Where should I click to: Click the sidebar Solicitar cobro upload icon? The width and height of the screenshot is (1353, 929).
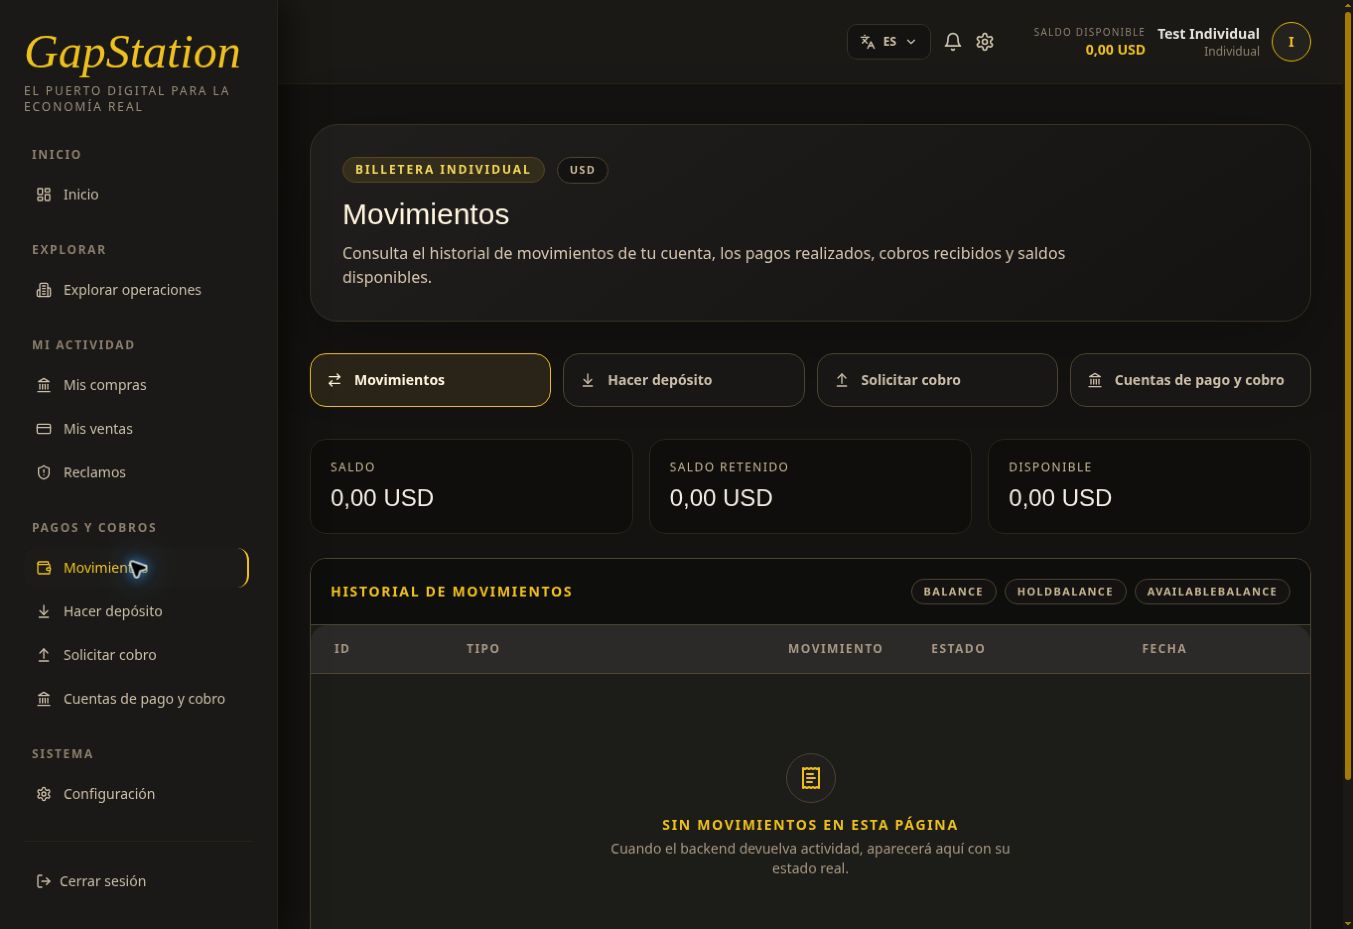click(44, 655)
